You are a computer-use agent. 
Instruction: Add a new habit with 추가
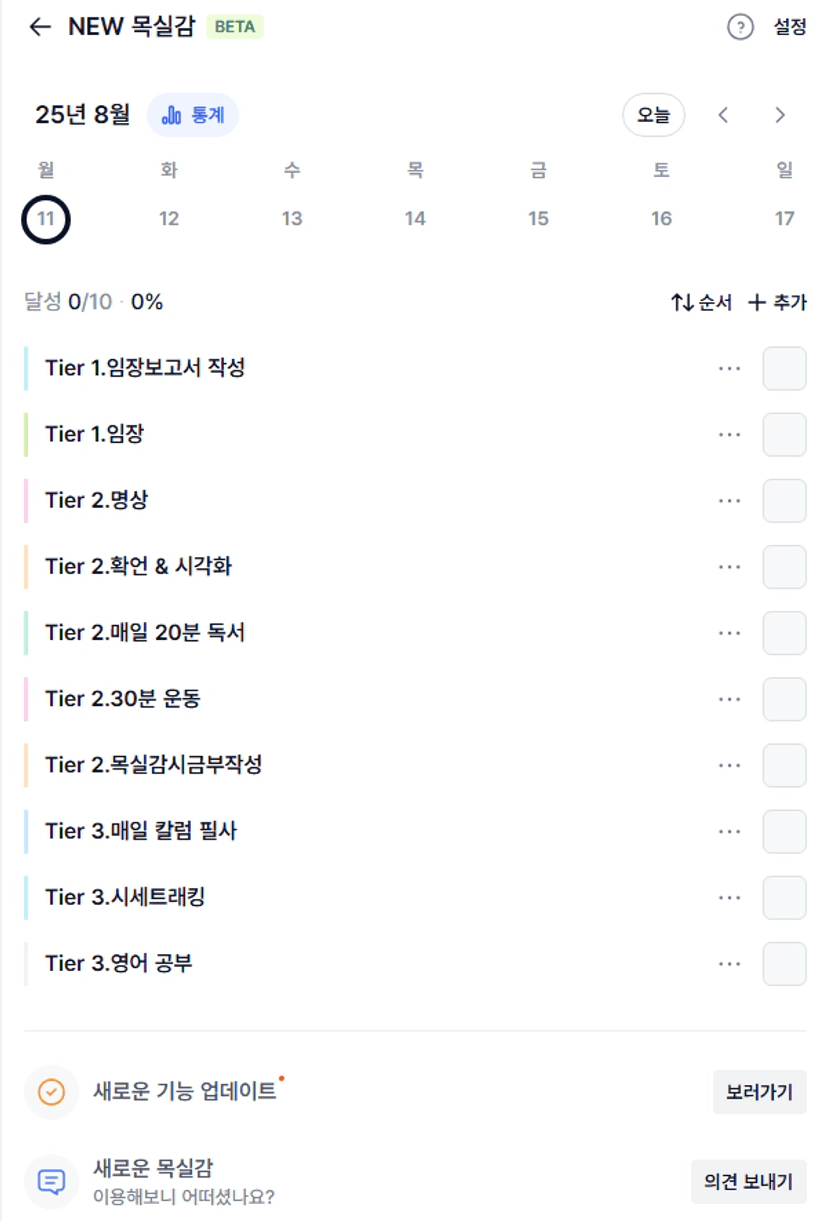(x=777, y=302)
